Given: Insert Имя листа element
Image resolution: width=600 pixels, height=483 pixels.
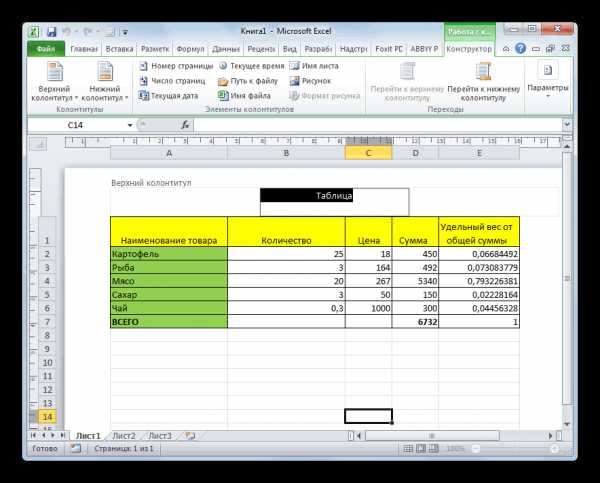Looking at the screenshot, I should click(x=314, y=66).
